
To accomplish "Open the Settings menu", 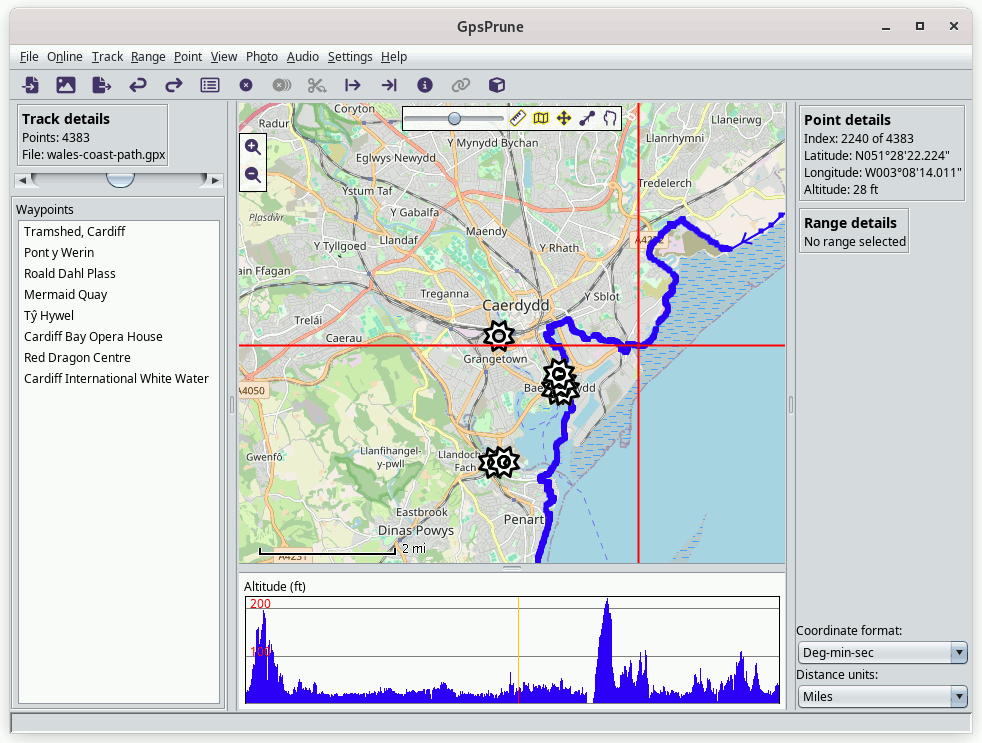I will (350, 57).
